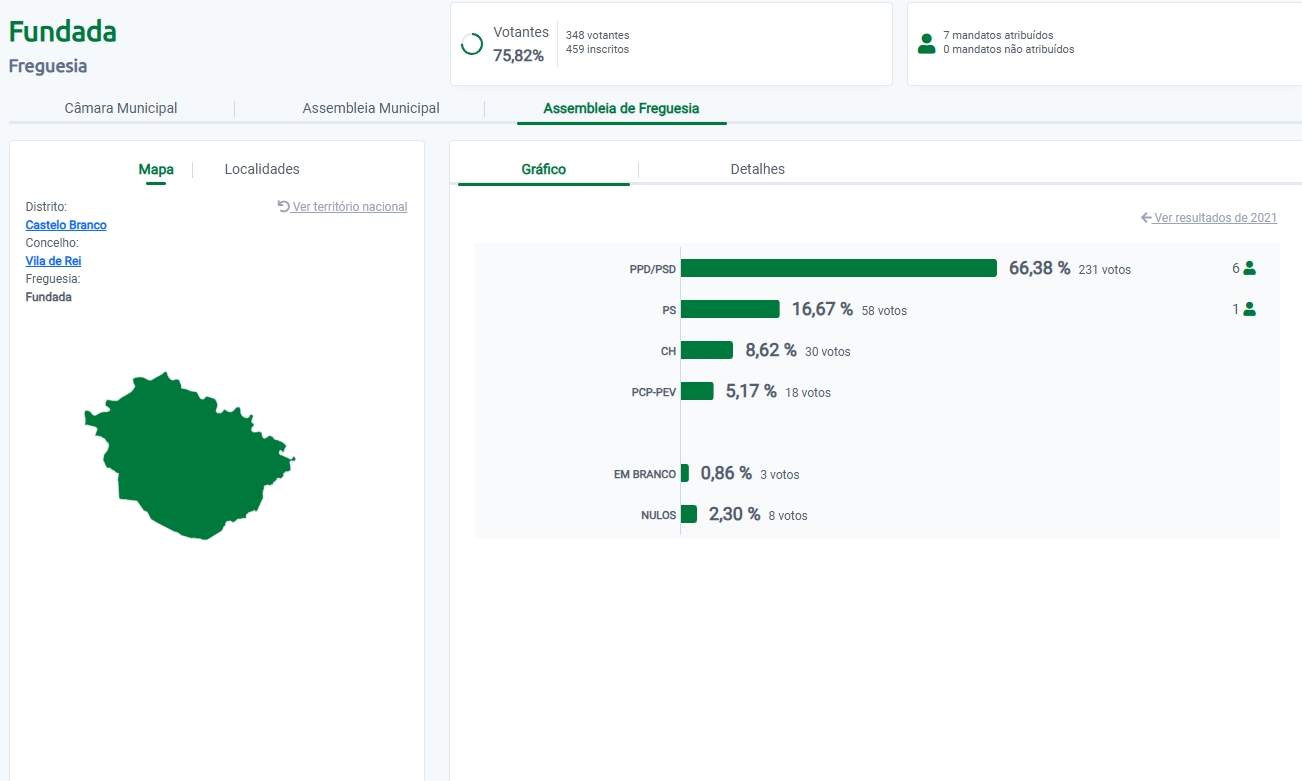
Task: Go to the Vila de Rei concelho link
Action: coord(53,261)
